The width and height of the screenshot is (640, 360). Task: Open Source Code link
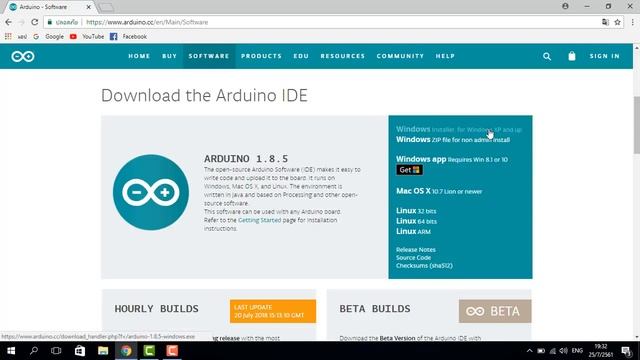413,258
